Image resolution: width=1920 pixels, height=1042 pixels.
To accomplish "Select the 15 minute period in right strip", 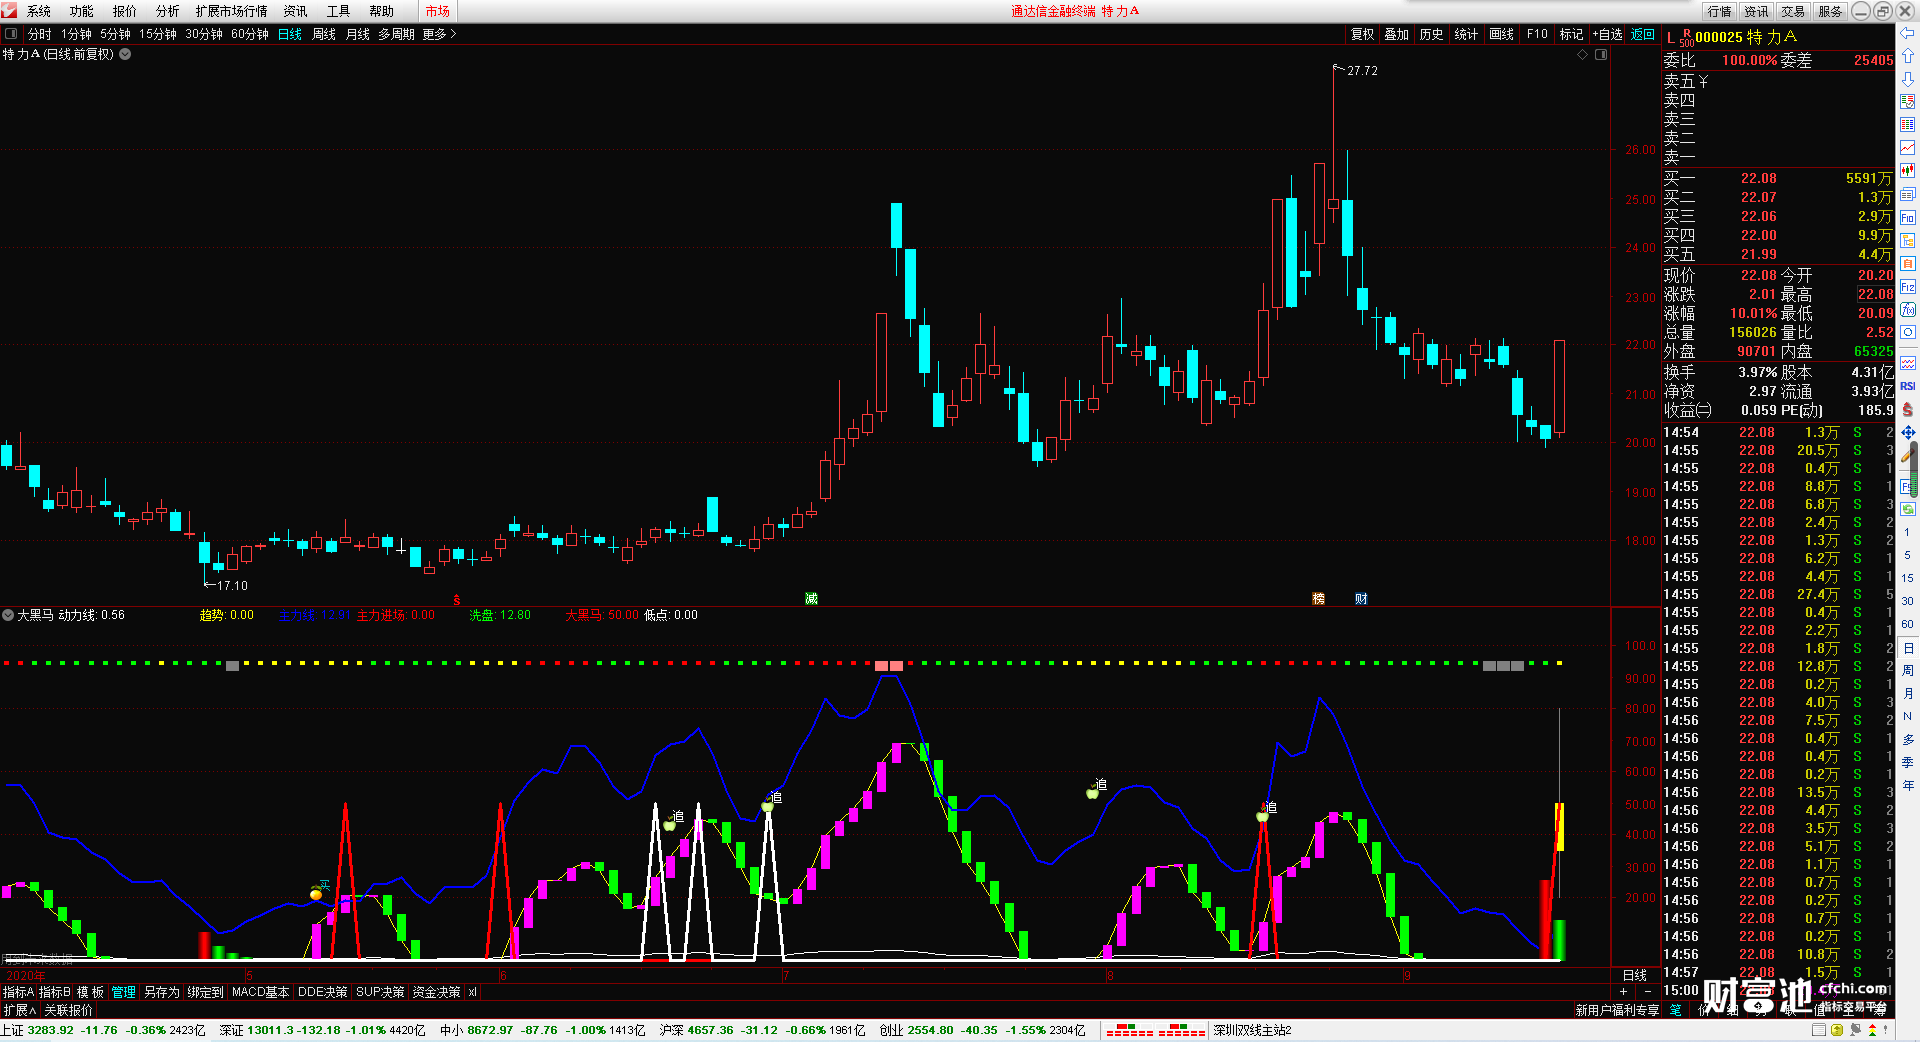I will click(1908, 578).
